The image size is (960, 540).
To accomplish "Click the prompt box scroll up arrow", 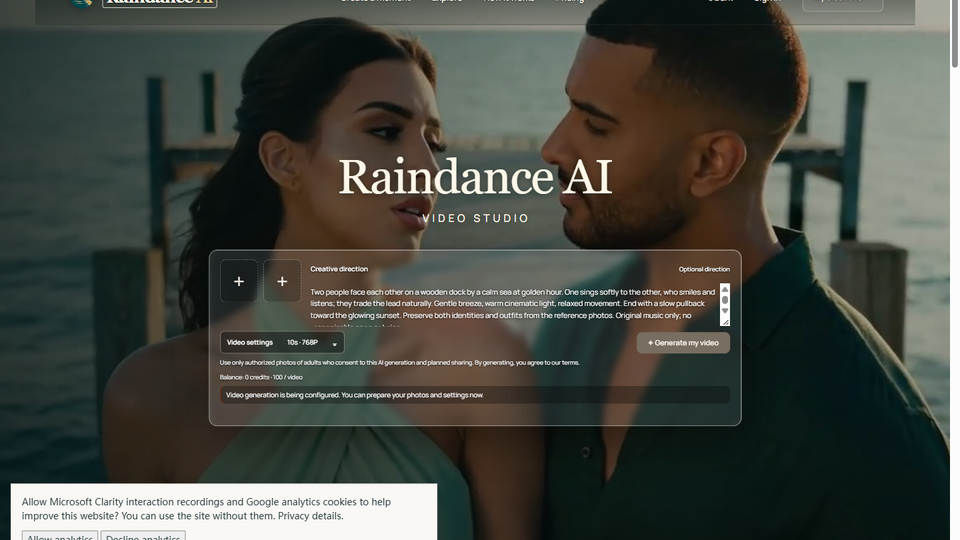I will (725, 289).
